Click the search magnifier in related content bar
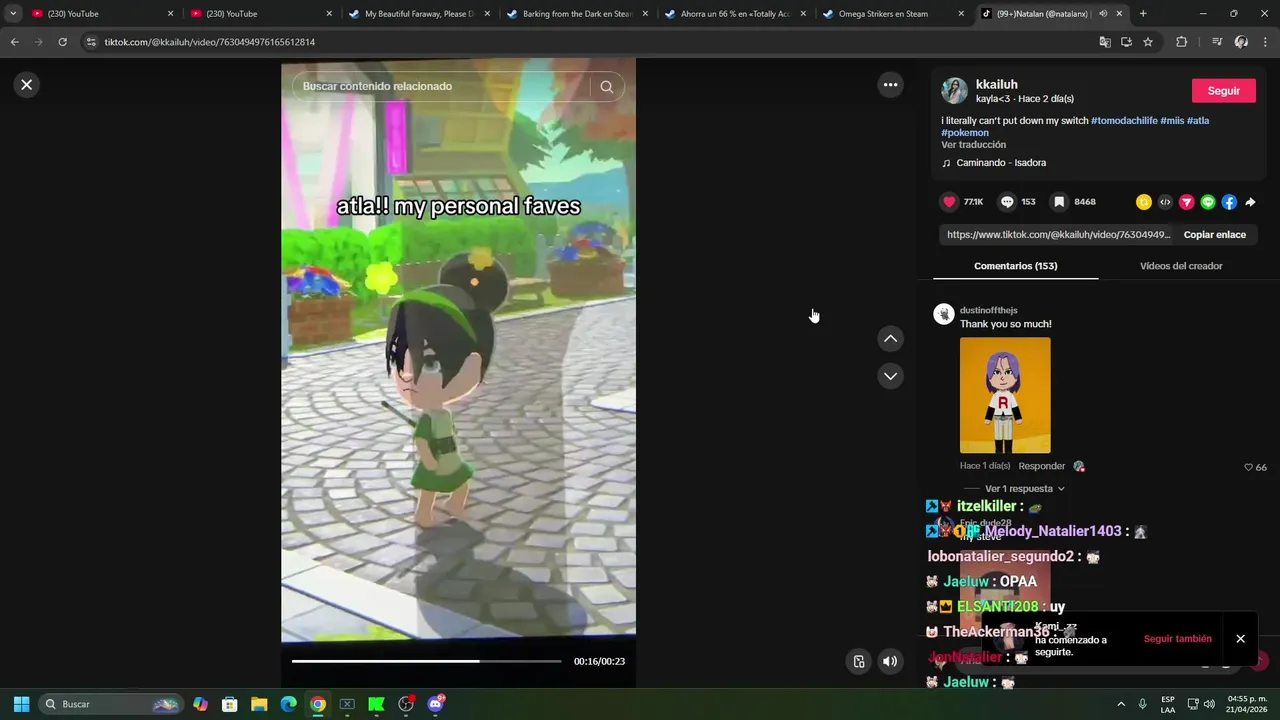The width and height of the screenshot is (1280, 720). tap(606, 86)
